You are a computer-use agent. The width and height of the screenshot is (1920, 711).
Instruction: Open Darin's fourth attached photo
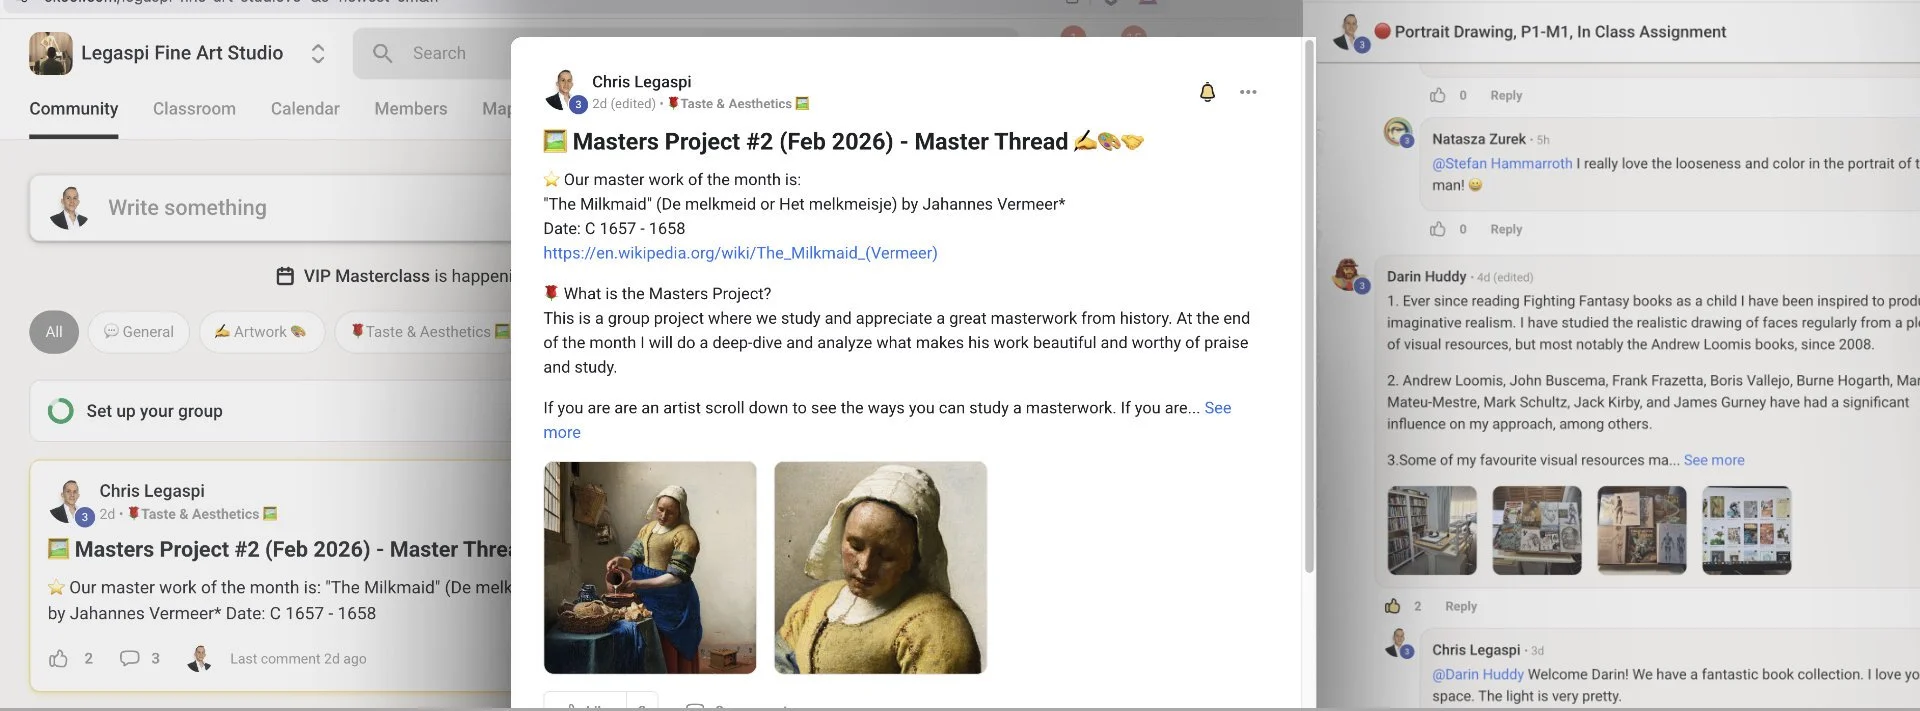[1747, 530]
